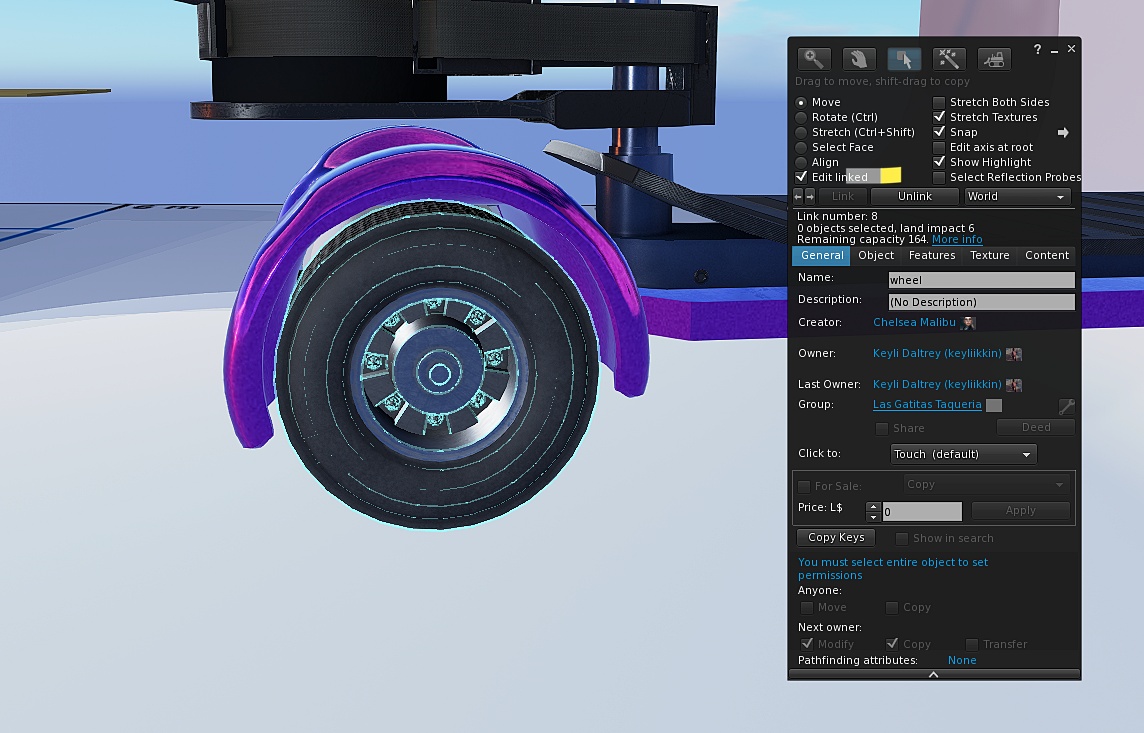
Task: Open the World coordinate system dropdown
Action: coord(1016,197)
